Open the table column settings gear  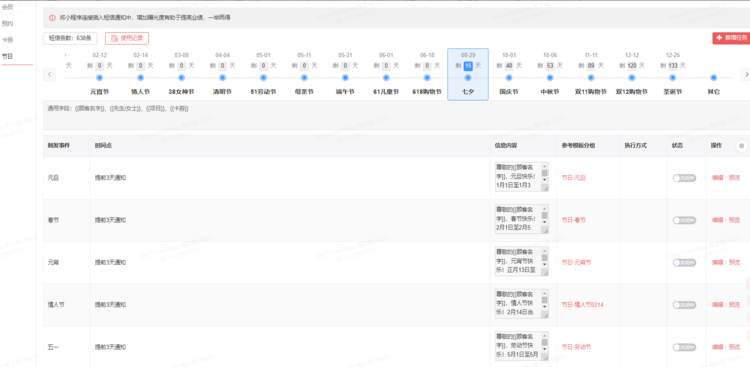tap(741, 146)
